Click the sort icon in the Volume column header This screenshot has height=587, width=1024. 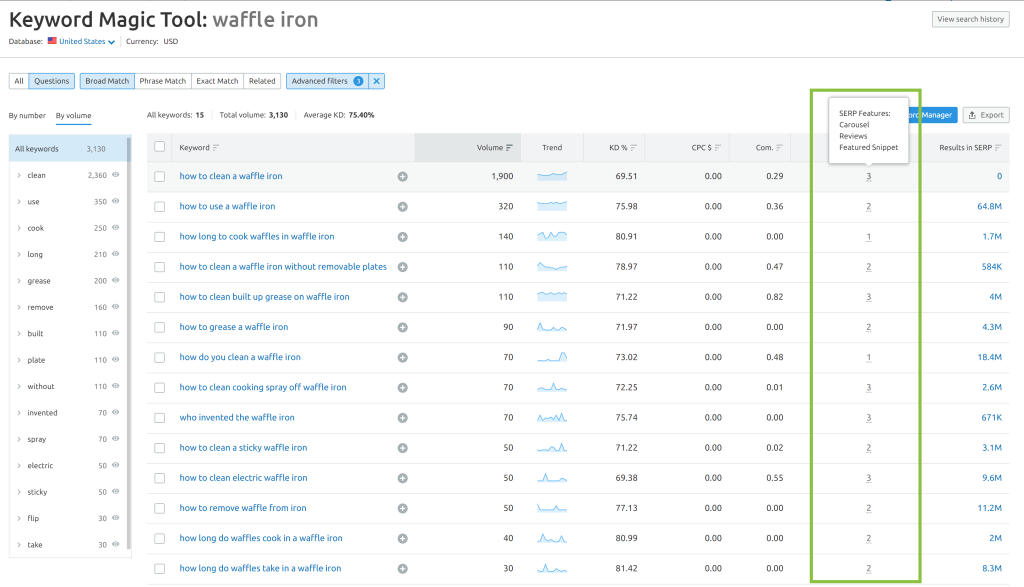click(x=509, y=148)
